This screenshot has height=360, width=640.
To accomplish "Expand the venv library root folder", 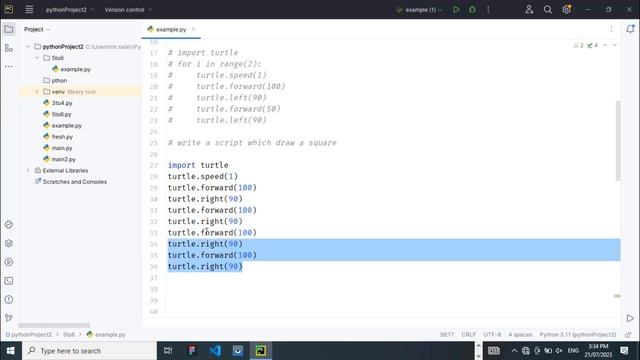I will (x=37, y=92).
